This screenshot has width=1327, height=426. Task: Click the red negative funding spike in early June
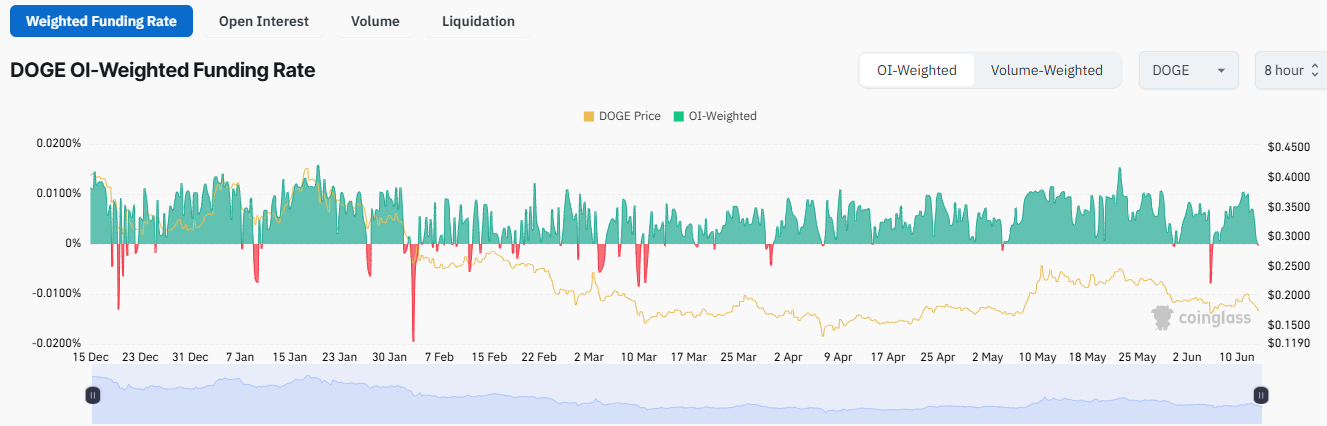coord(1210,268)
